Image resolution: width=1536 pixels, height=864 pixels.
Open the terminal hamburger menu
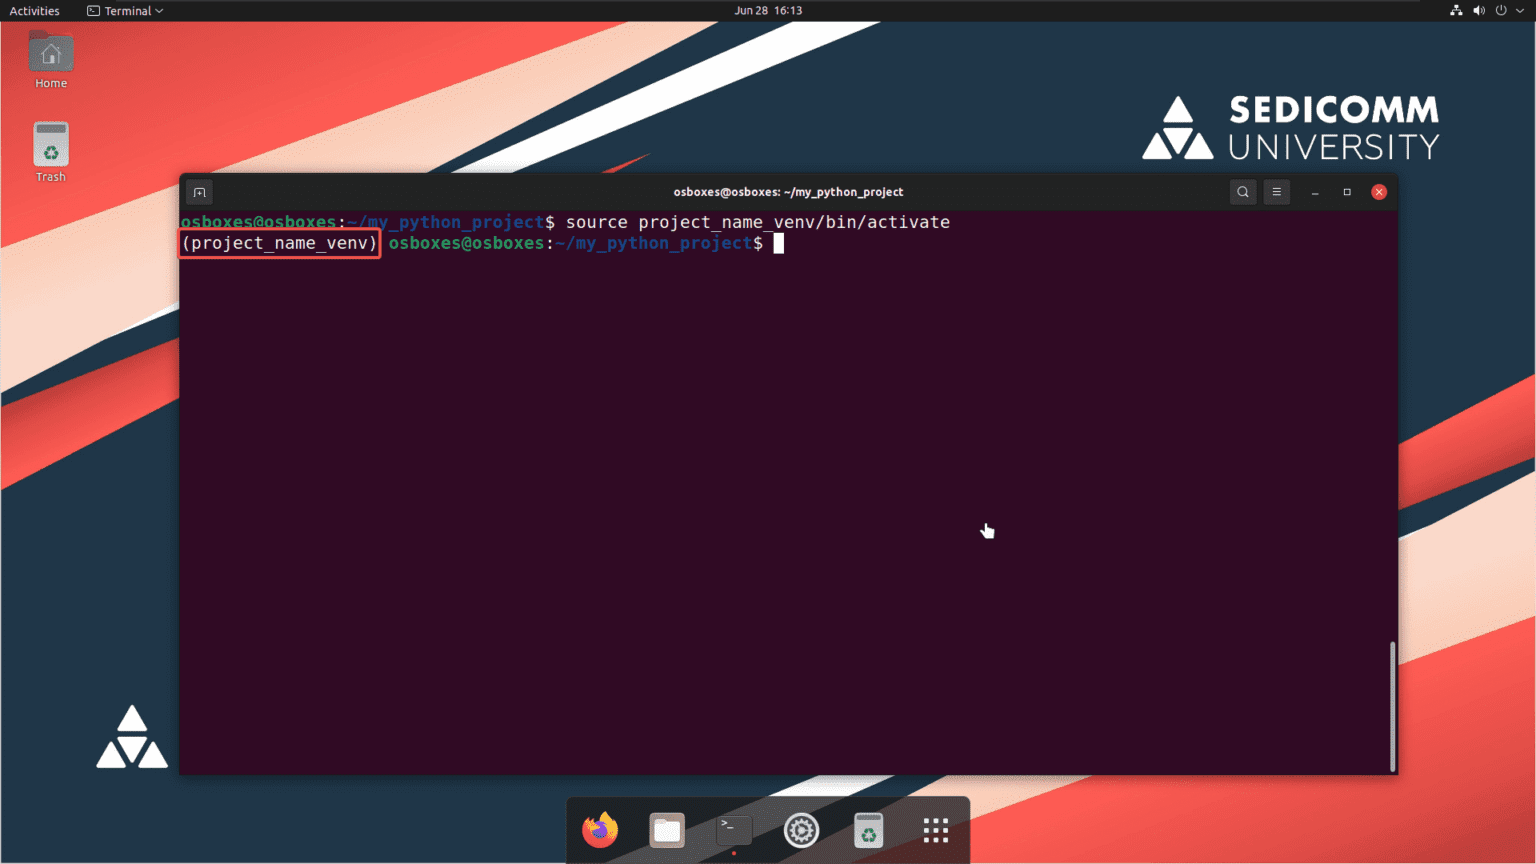click(1276, 192)
